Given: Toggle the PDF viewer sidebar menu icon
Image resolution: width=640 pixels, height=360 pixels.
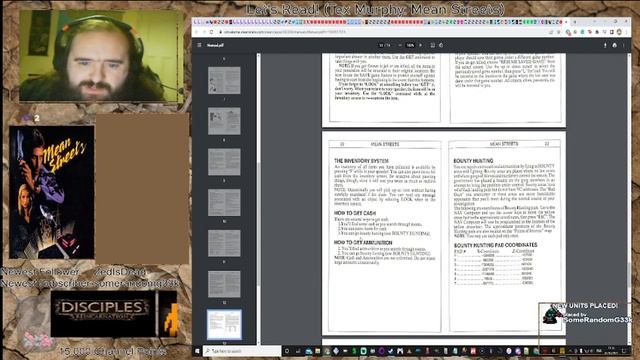Looking at the screenshot, I should pos(199,45).
